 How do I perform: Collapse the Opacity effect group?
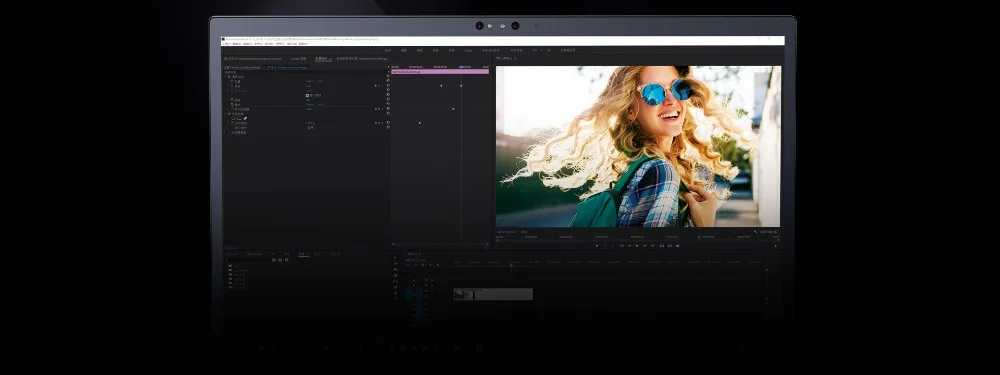click(x=225, y=114)
